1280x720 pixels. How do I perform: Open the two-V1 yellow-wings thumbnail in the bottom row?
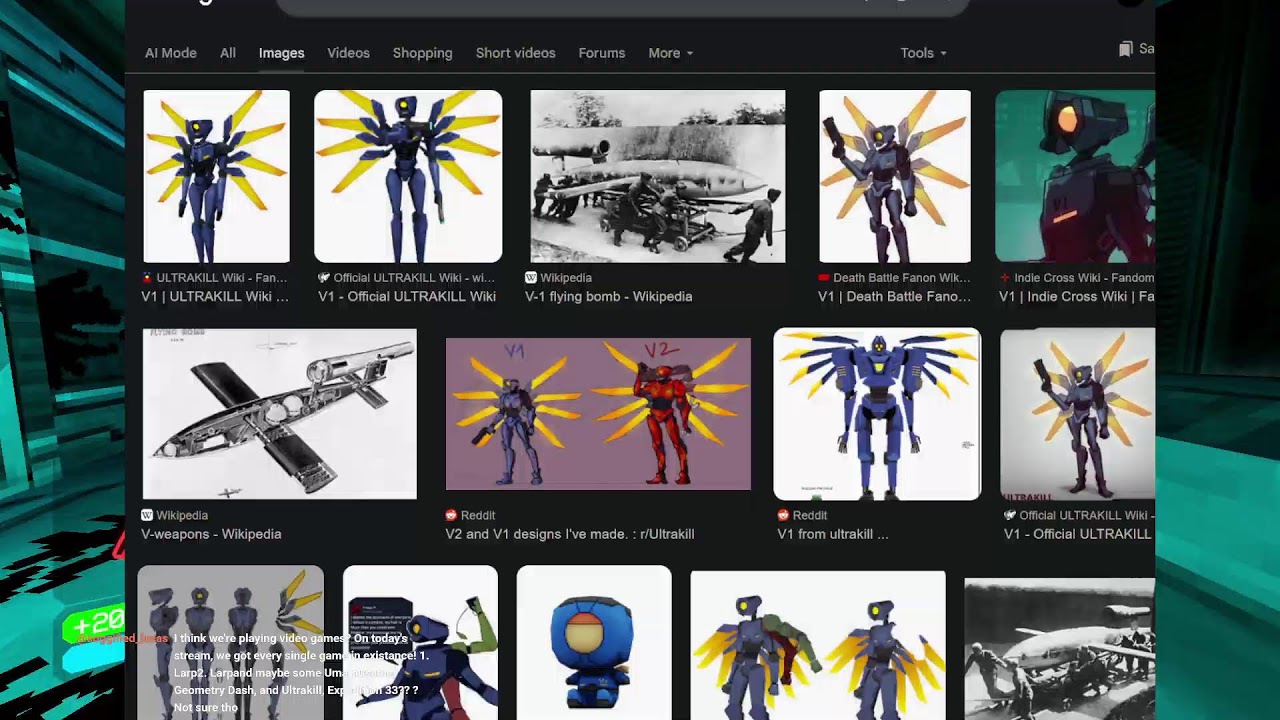click(818, 645)
